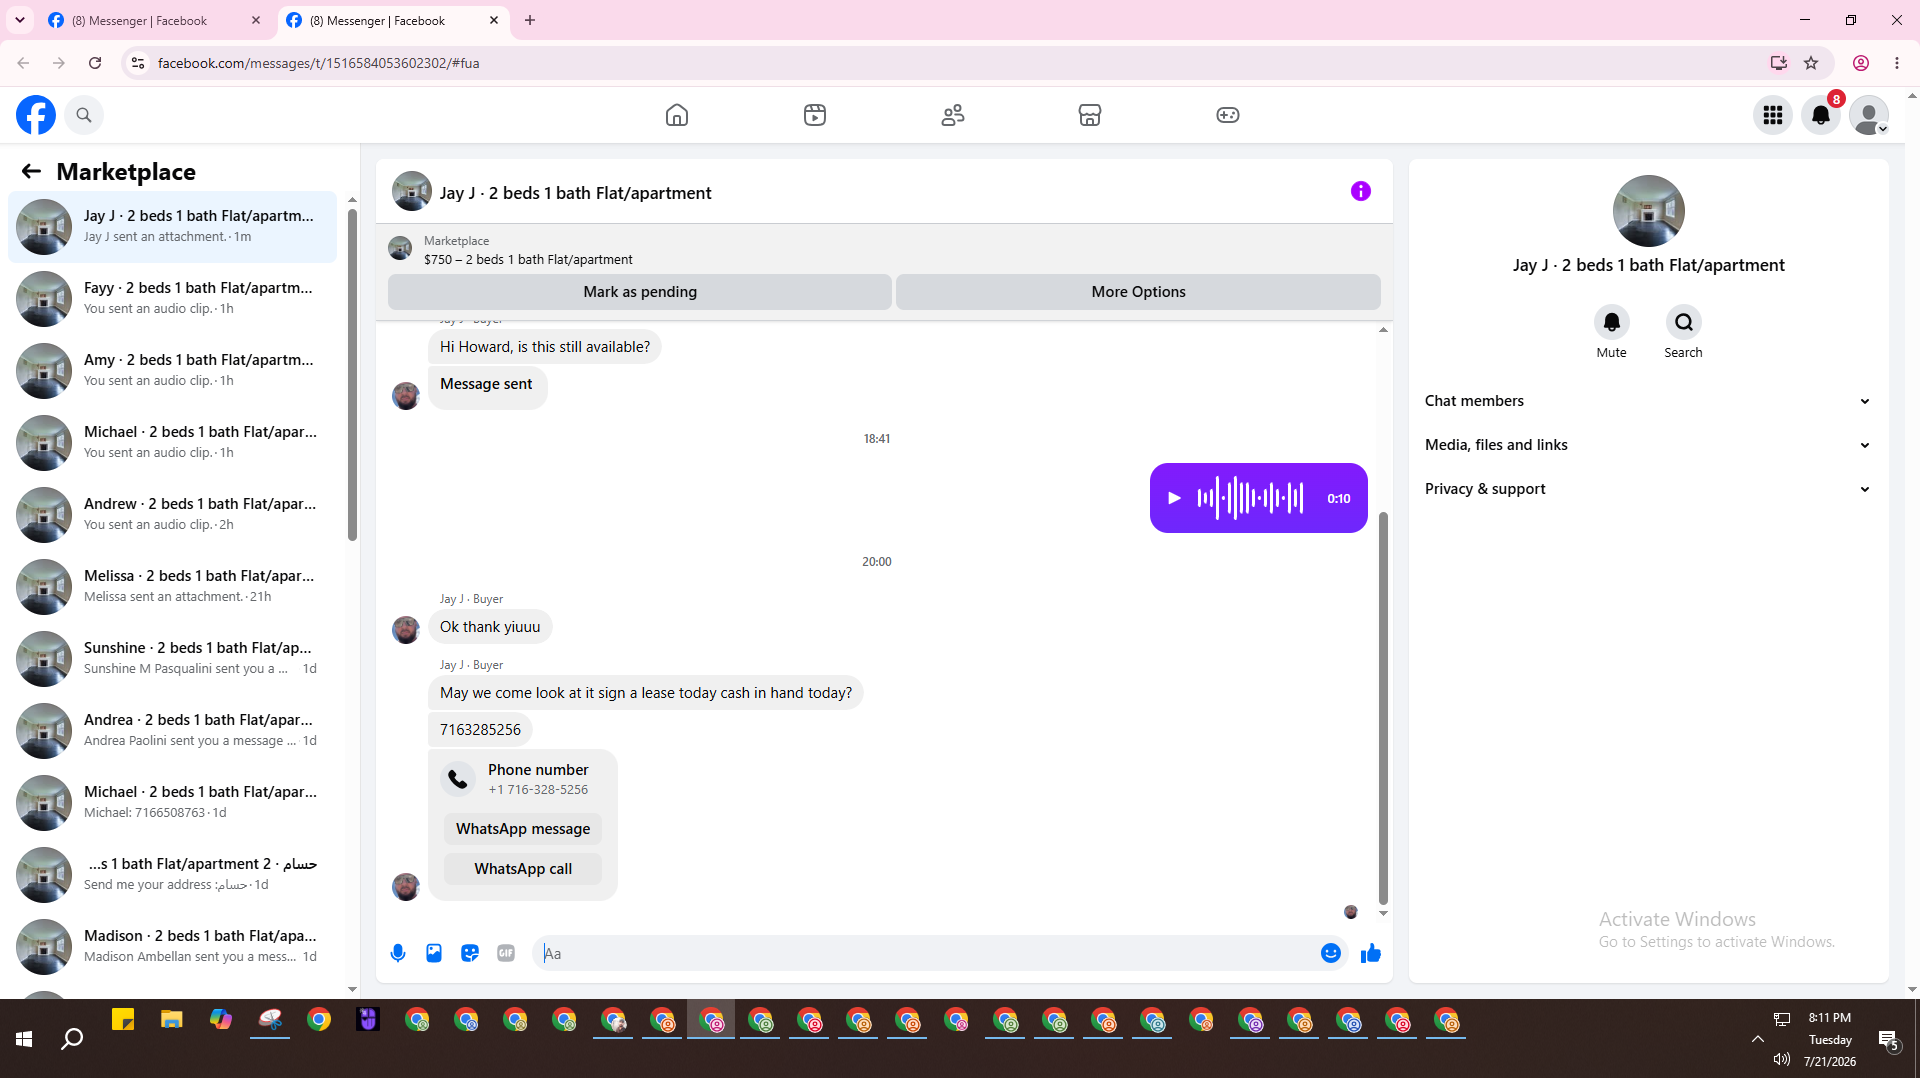This screenshot has width=1920, height=1078.
Task: Open the Windows Start menu
Action: coord(24,1039)
